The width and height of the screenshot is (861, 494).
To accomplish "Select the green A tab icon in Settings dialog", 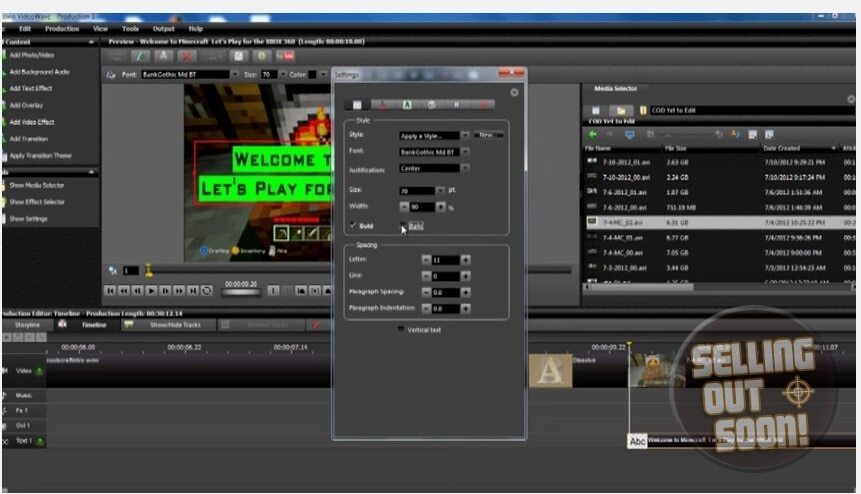I will pyautogui.click(x=407, y=104).
